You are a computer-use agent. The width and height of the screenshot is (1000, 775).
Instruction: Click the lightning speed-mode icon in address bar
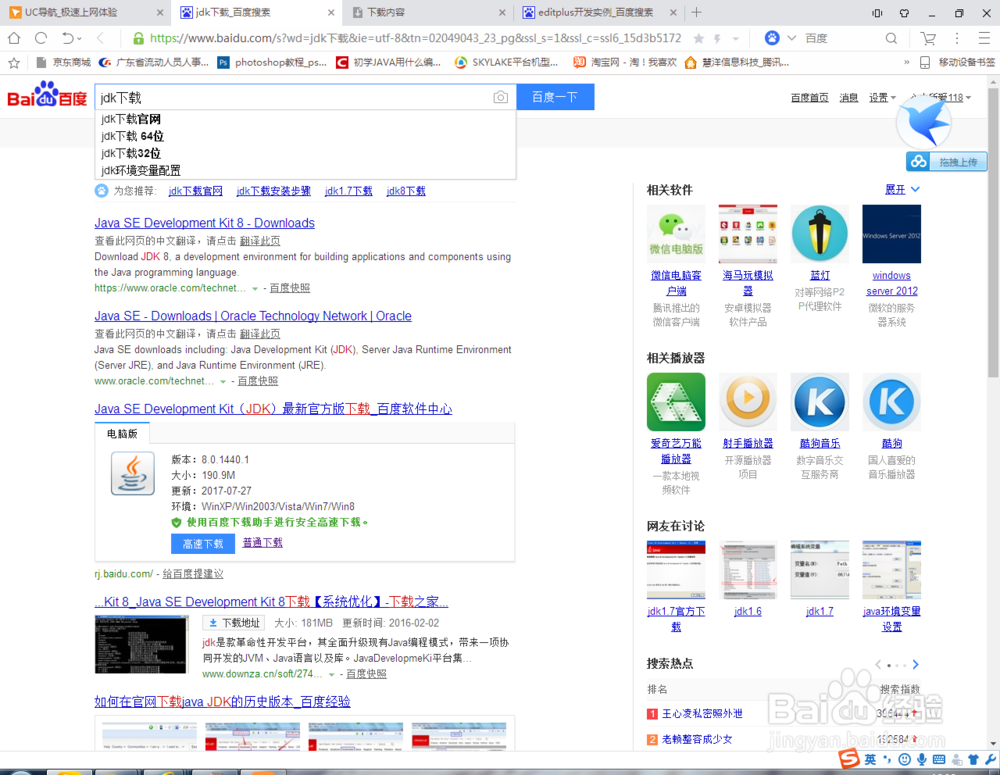717,39
